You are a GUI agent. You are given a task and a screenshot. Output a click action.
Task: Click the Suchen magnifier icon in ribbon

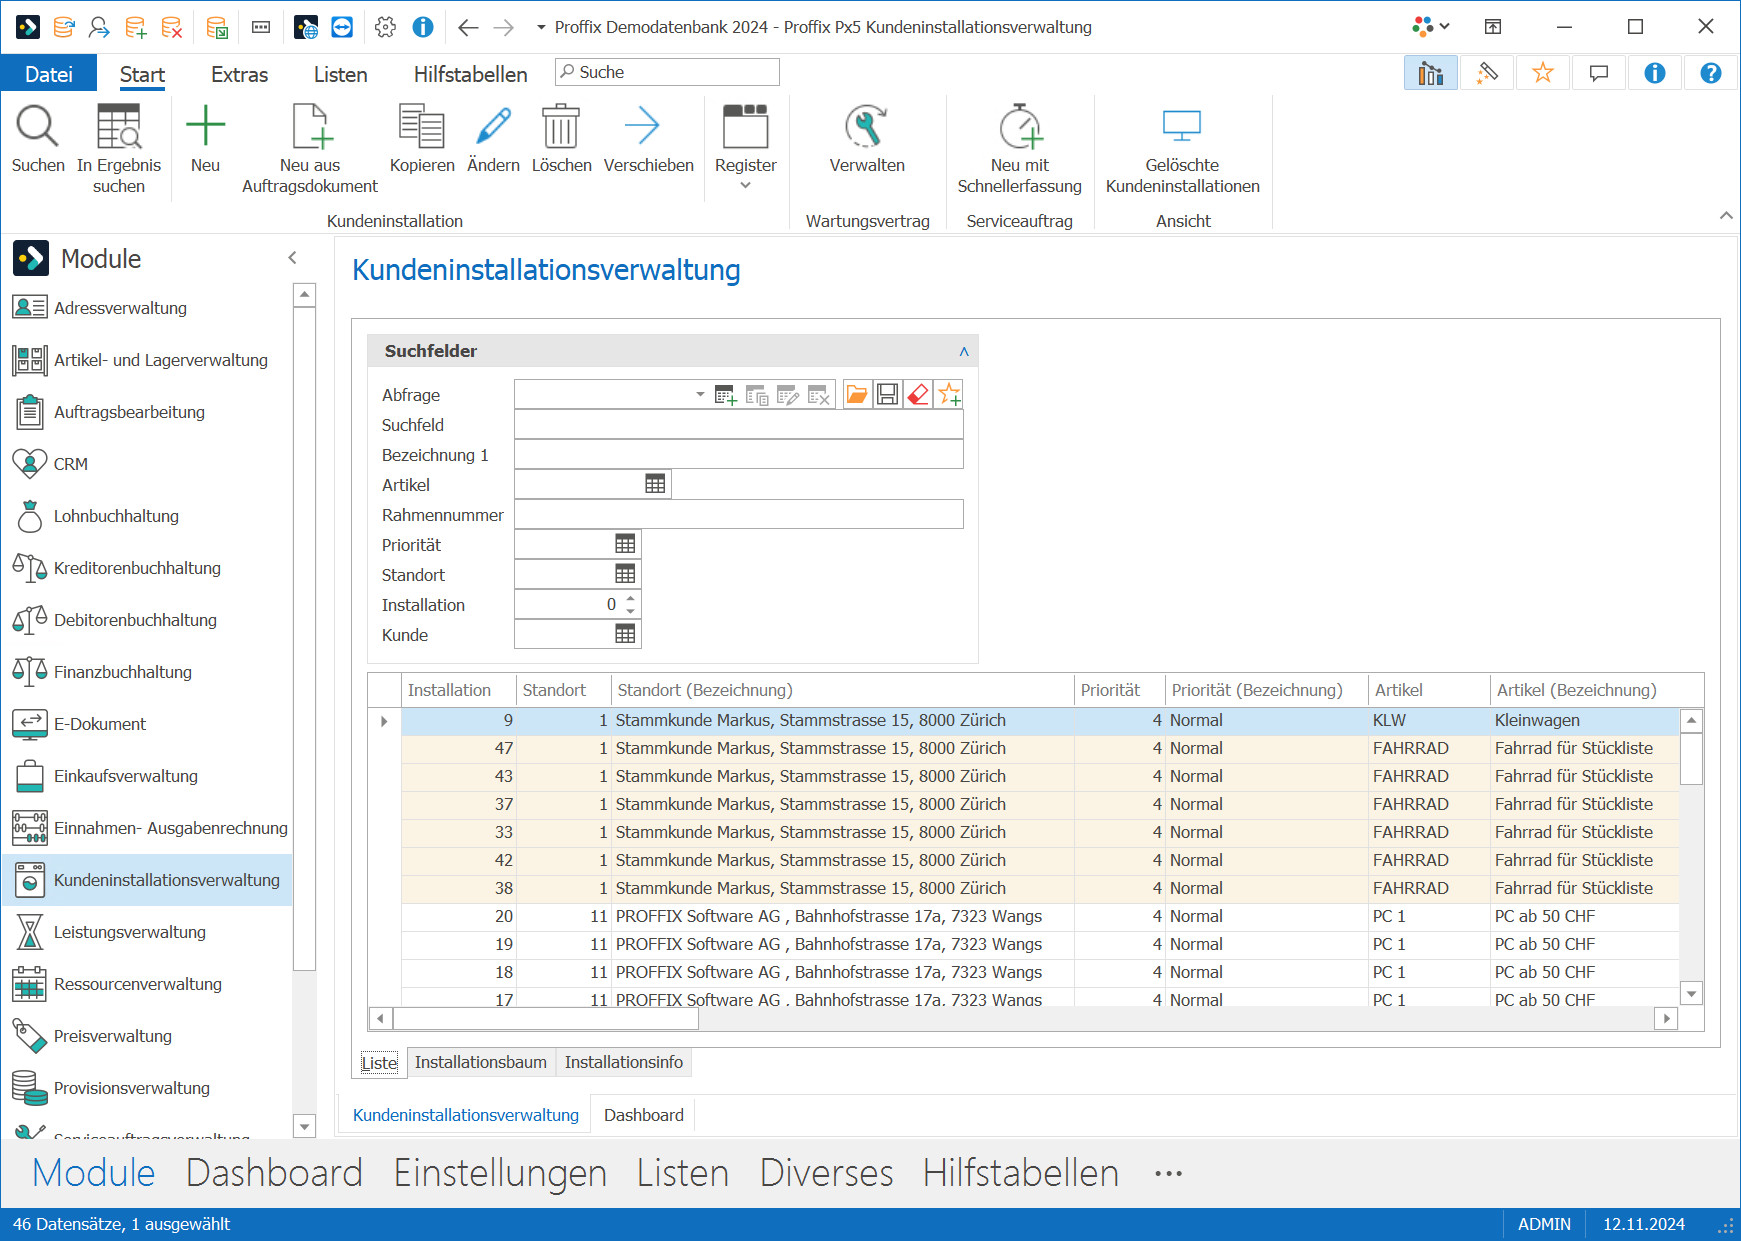[37, 126]
